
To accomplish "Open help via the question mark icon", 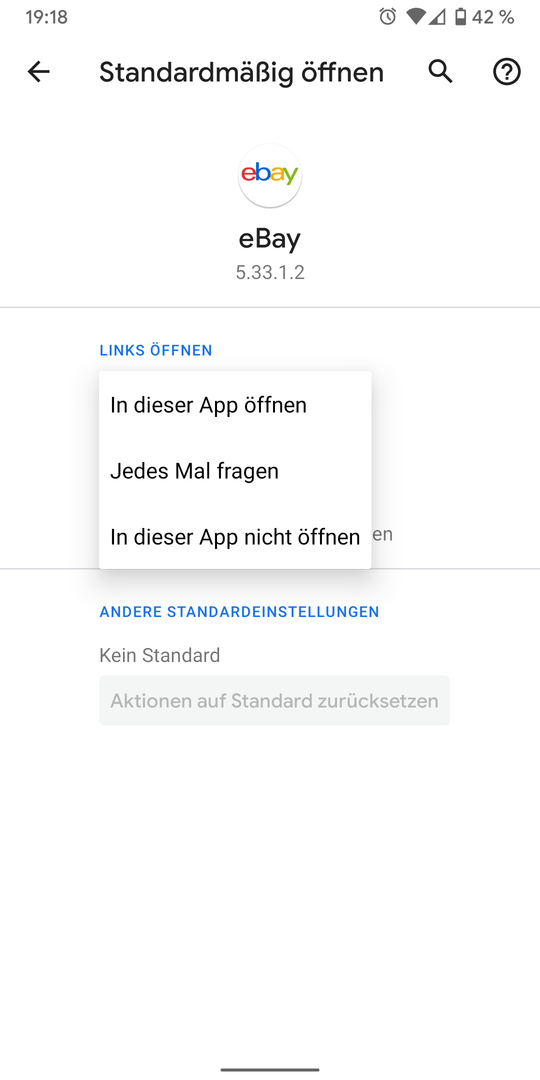I will [506, 72].
